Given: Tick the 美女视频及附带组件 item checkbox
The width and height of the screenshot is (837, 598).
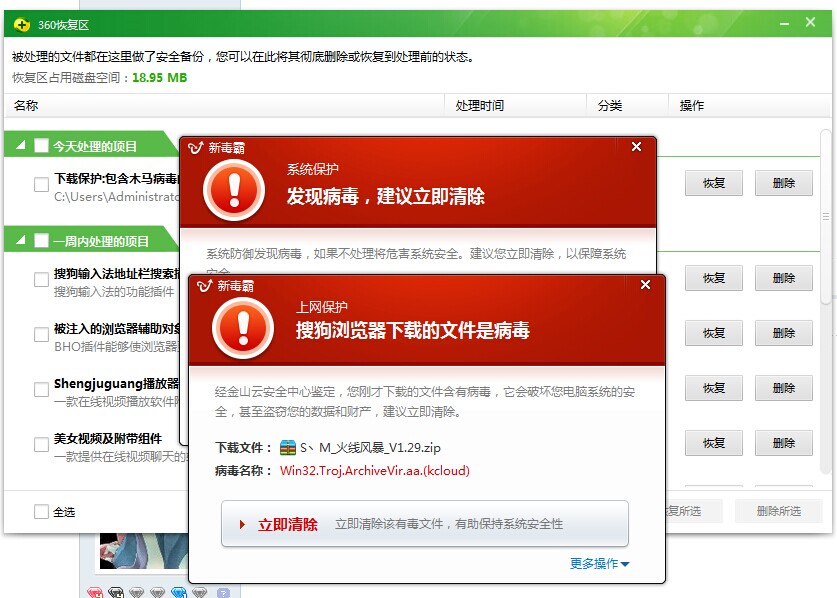Looking at the screenshot, I should point(41,444).
